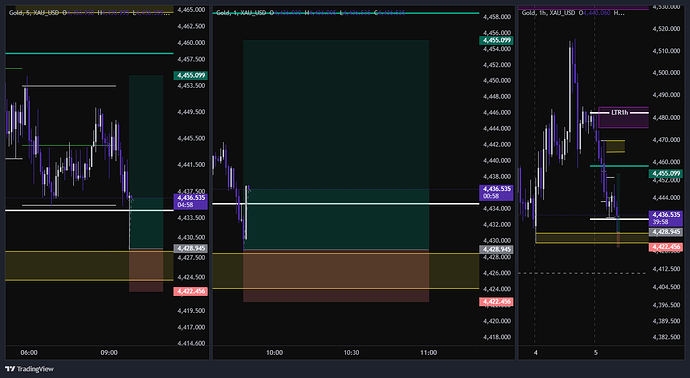690x378 pixels.
Task: Click the day 4 date label on 1h chart
Action: point(536,352)
